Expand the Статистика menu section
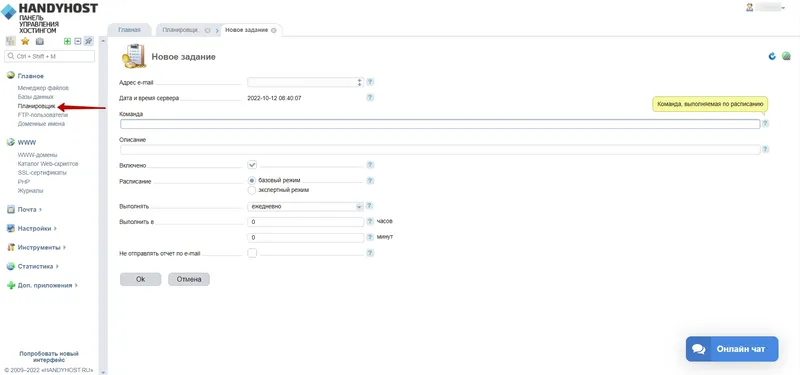 point(38,266)
